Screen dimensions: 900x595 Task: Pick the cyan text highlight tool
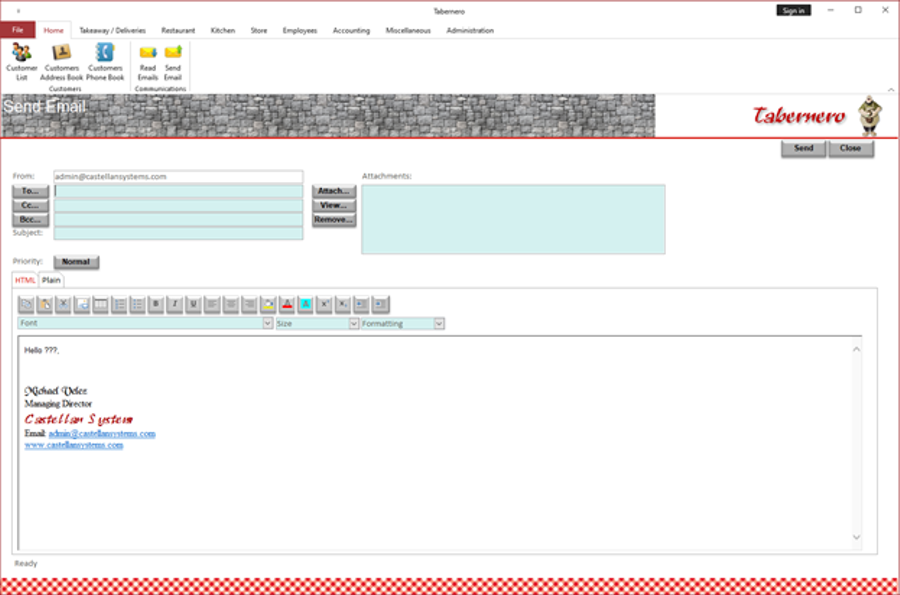pyautogui.click(x=305, y=304)
